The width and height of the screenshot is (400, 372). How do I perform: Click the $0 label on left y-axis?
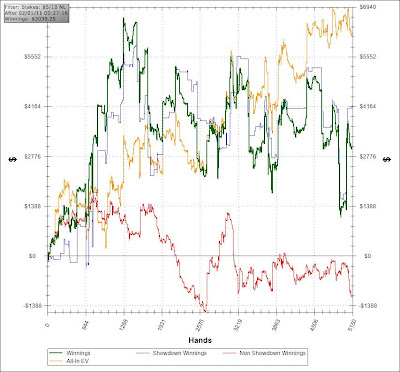(x=32, y=256)
